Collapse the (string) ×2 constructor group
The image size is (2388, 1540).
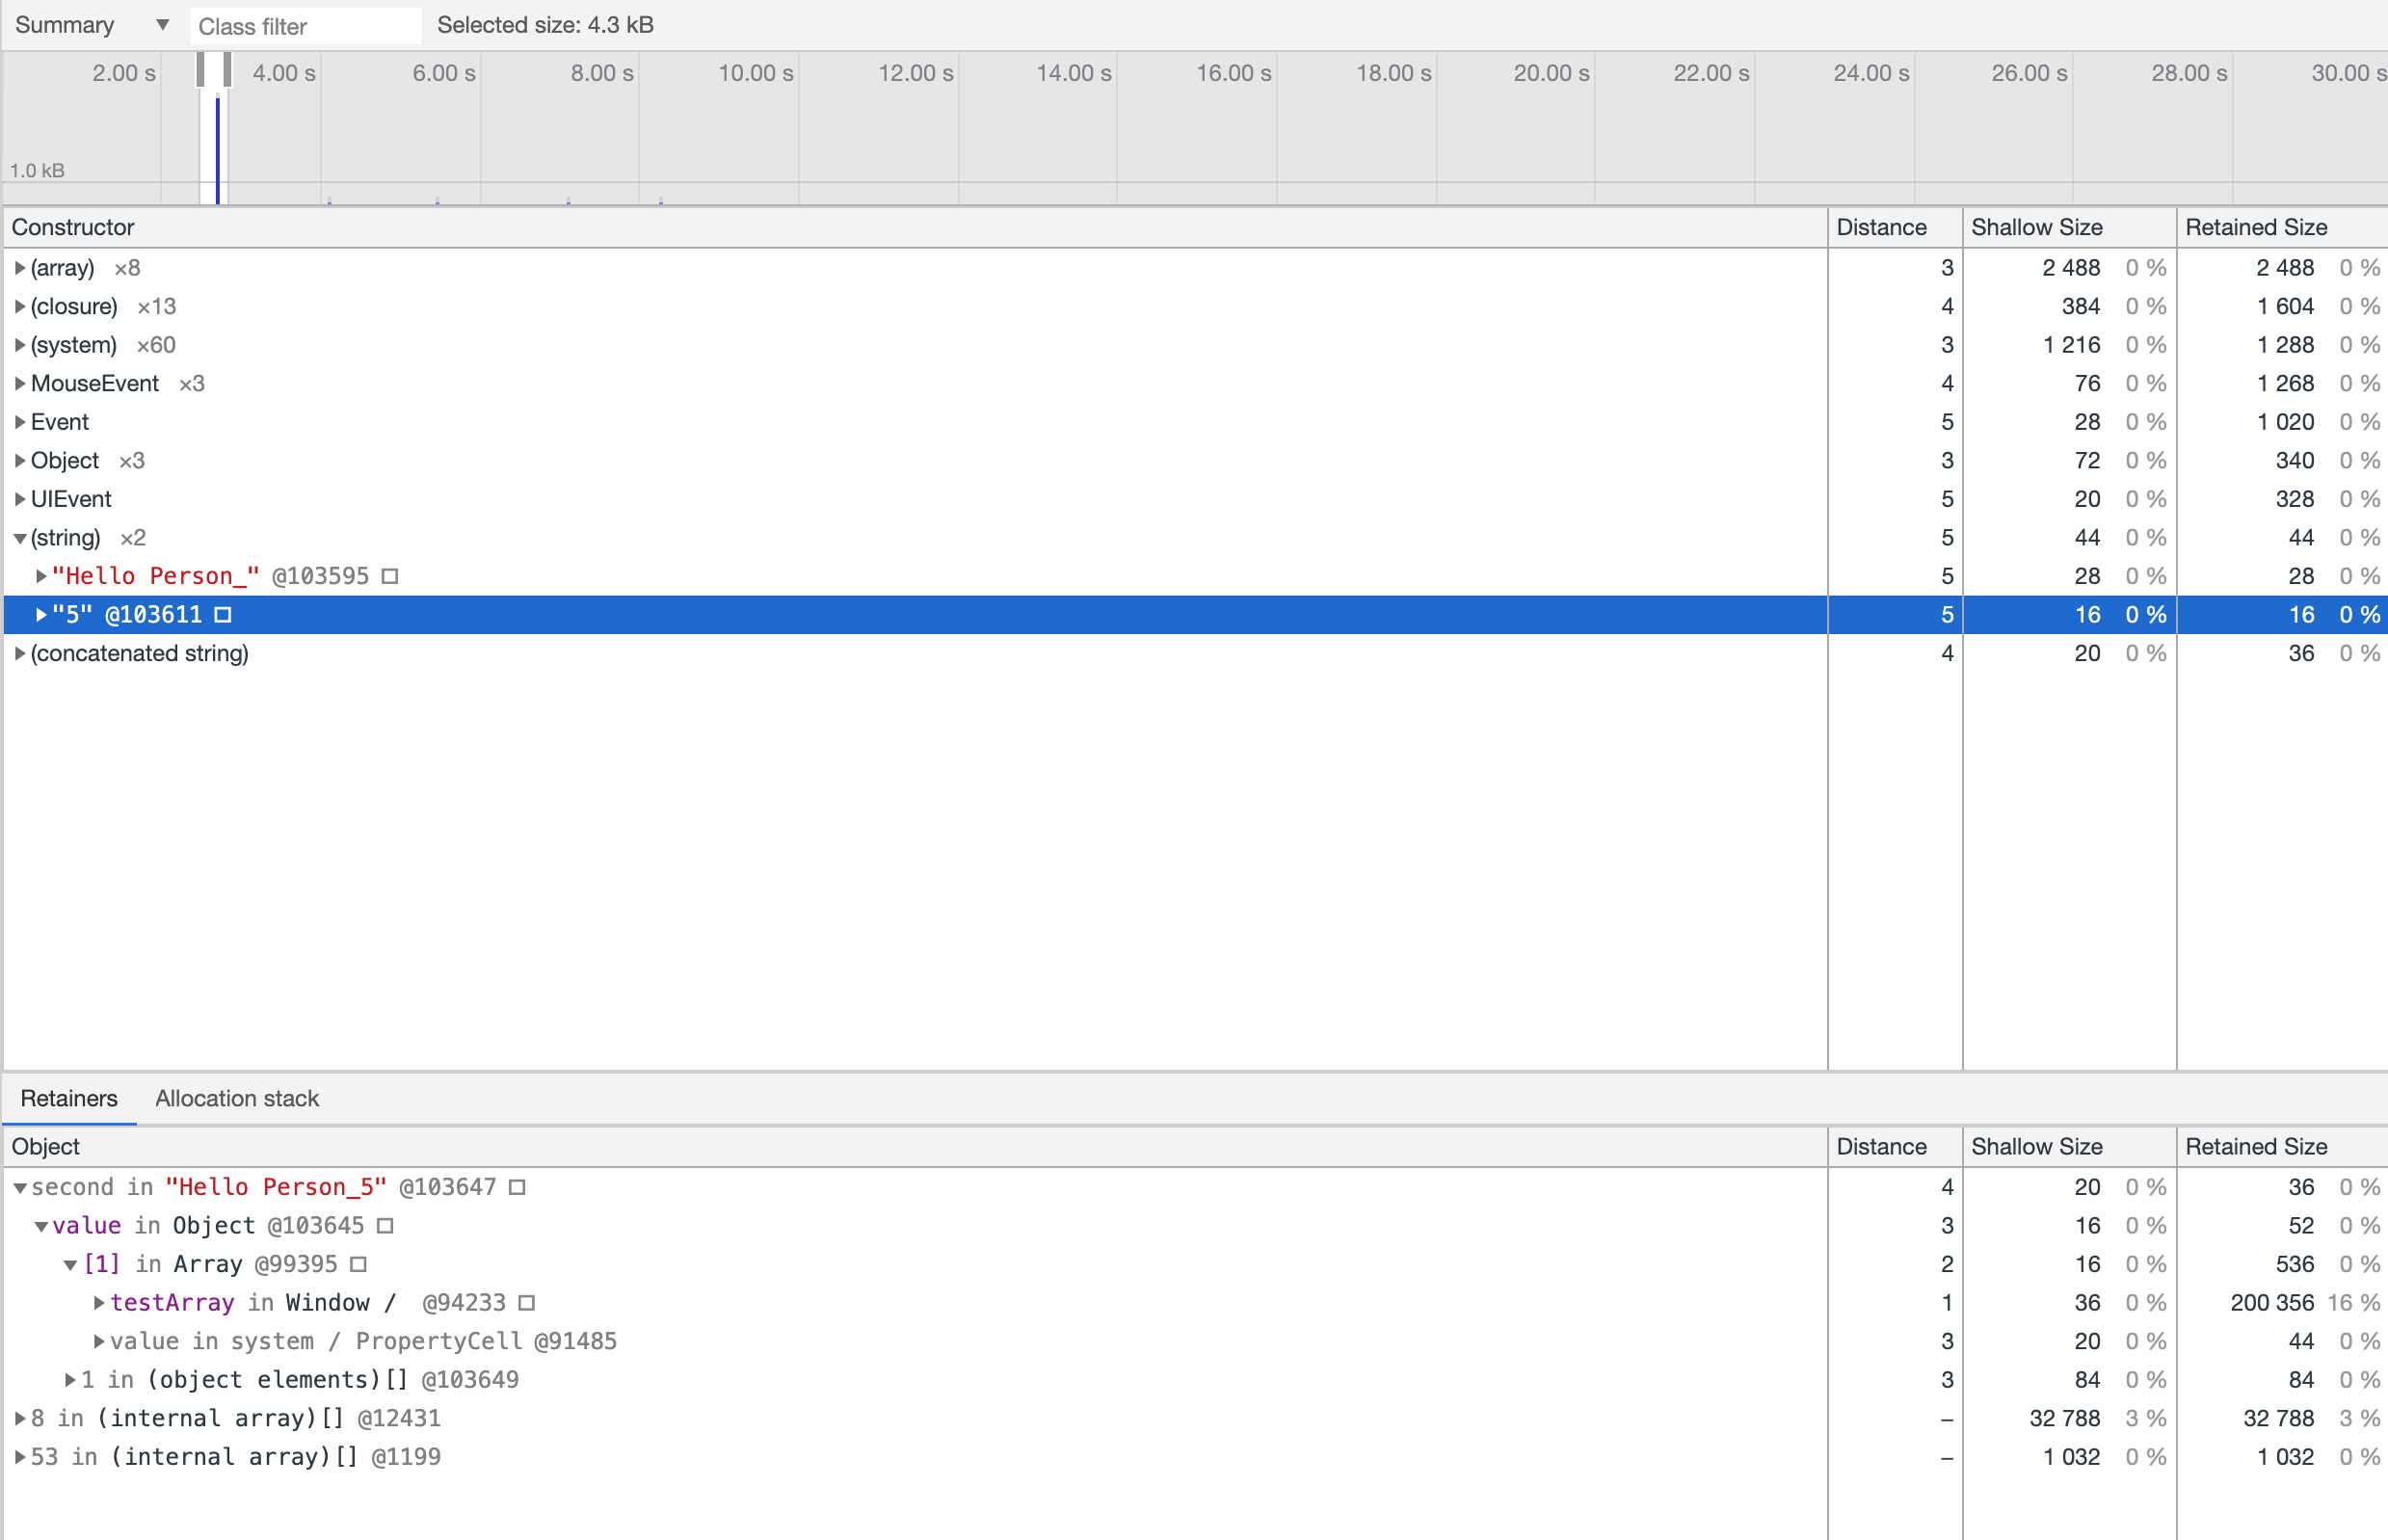(19, 538)
